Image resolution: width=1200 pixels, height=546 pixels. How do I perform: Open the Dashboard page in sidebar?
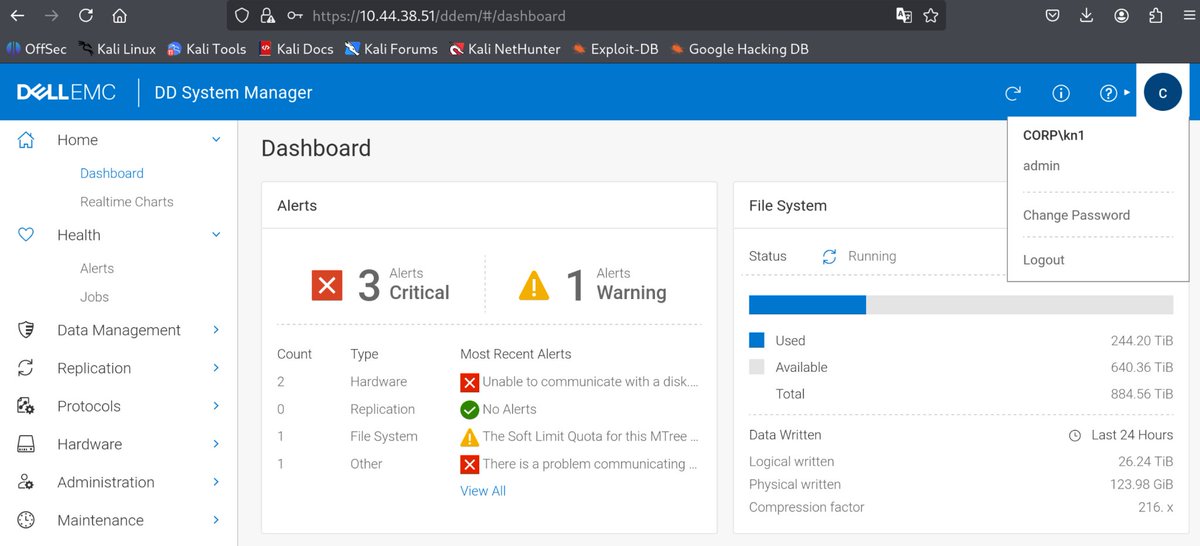click(x=112, y=173)
